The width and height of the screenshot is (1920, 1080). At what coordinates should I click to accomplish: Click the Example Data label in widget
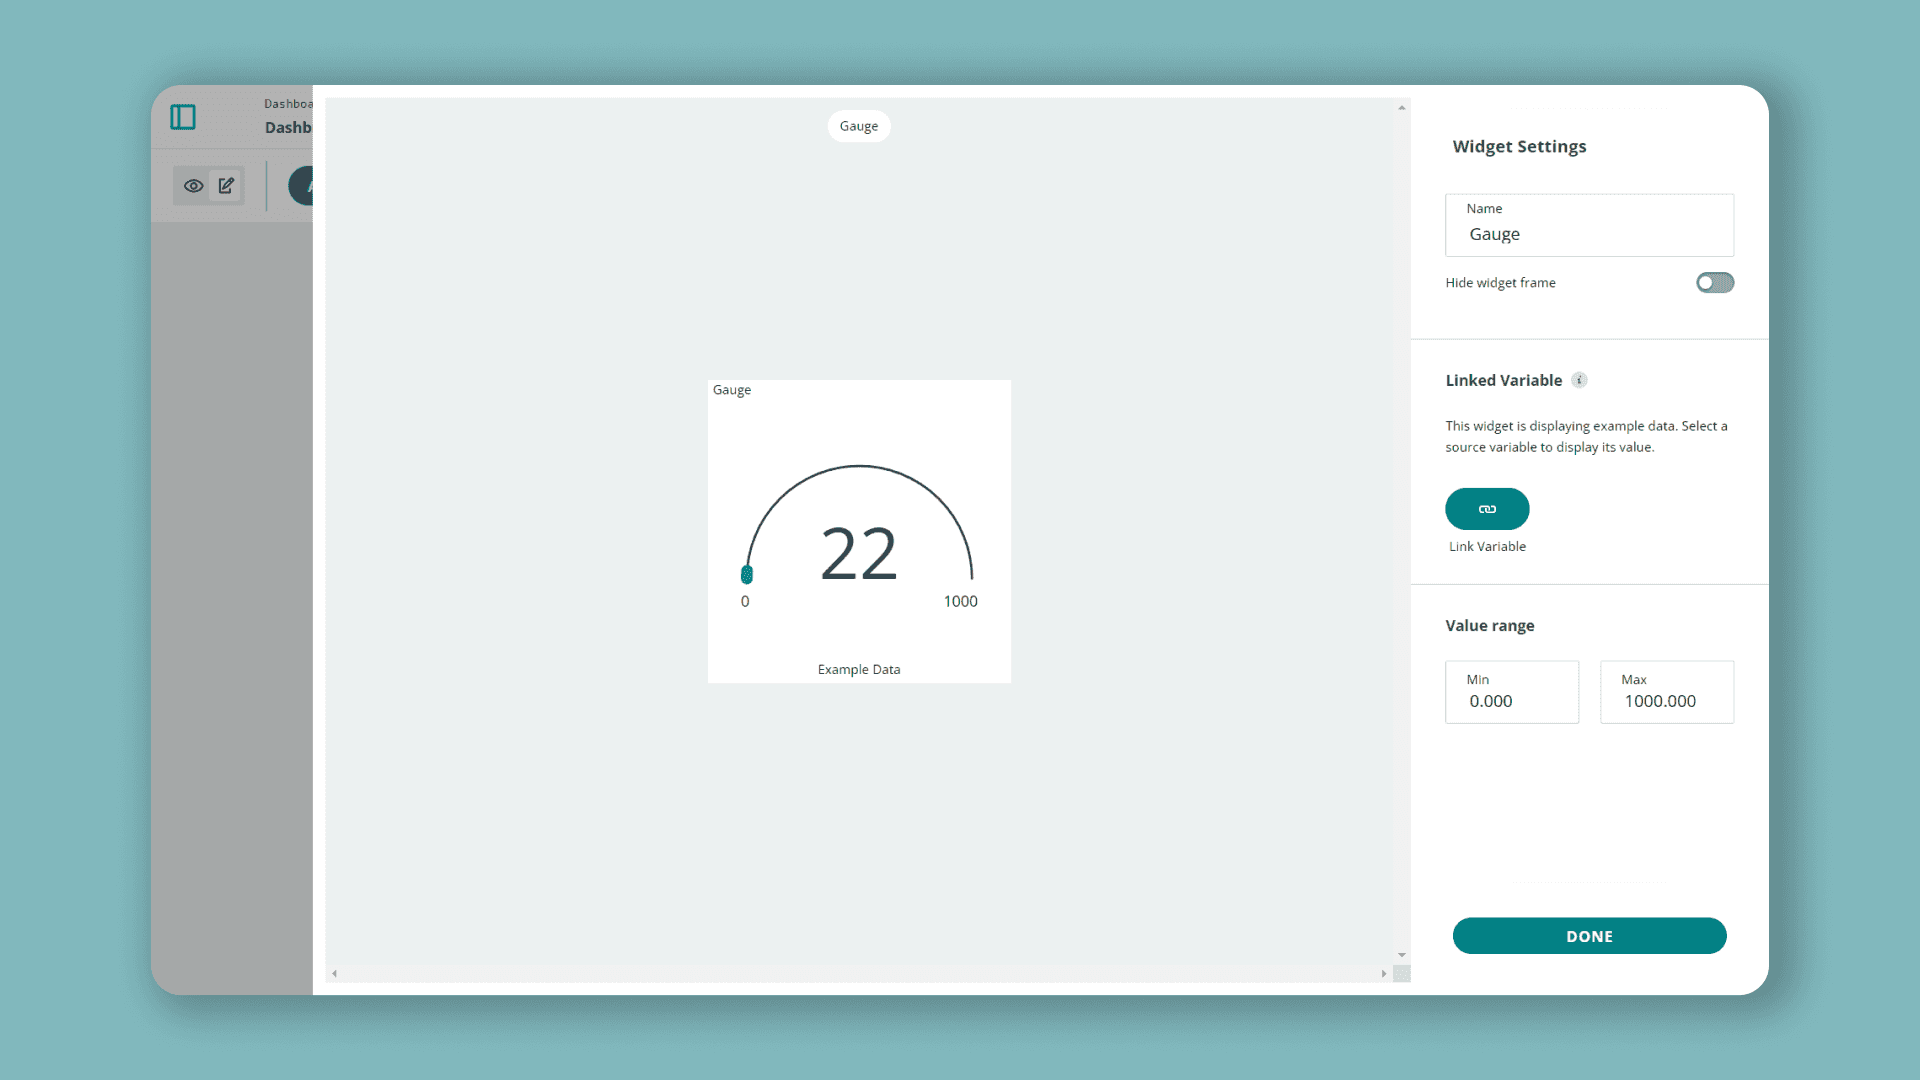coord(858,670)
